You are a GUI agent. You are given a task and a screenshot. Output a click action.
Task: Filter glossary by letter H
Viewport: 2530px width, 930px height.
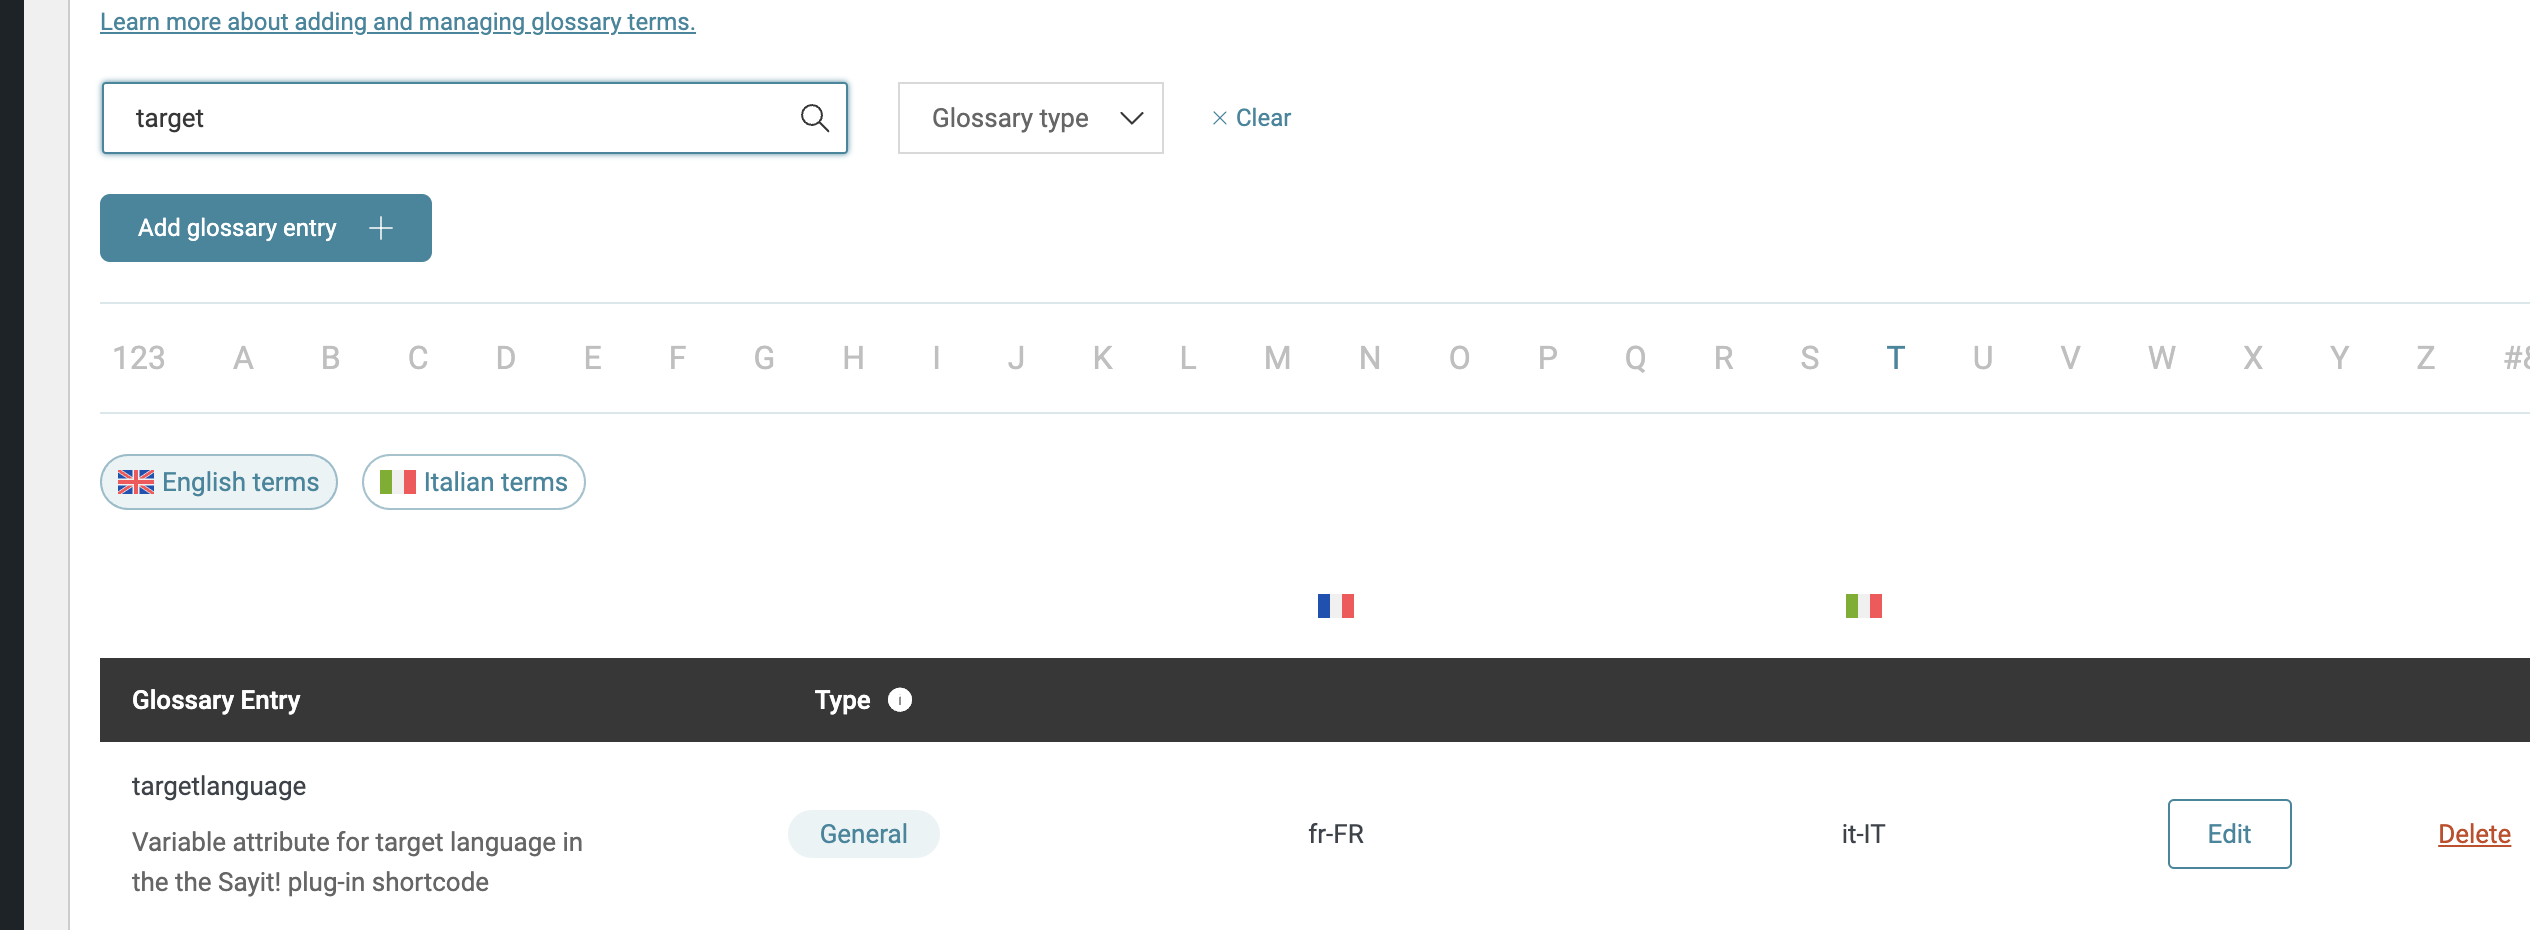click(x=853, y=358)
